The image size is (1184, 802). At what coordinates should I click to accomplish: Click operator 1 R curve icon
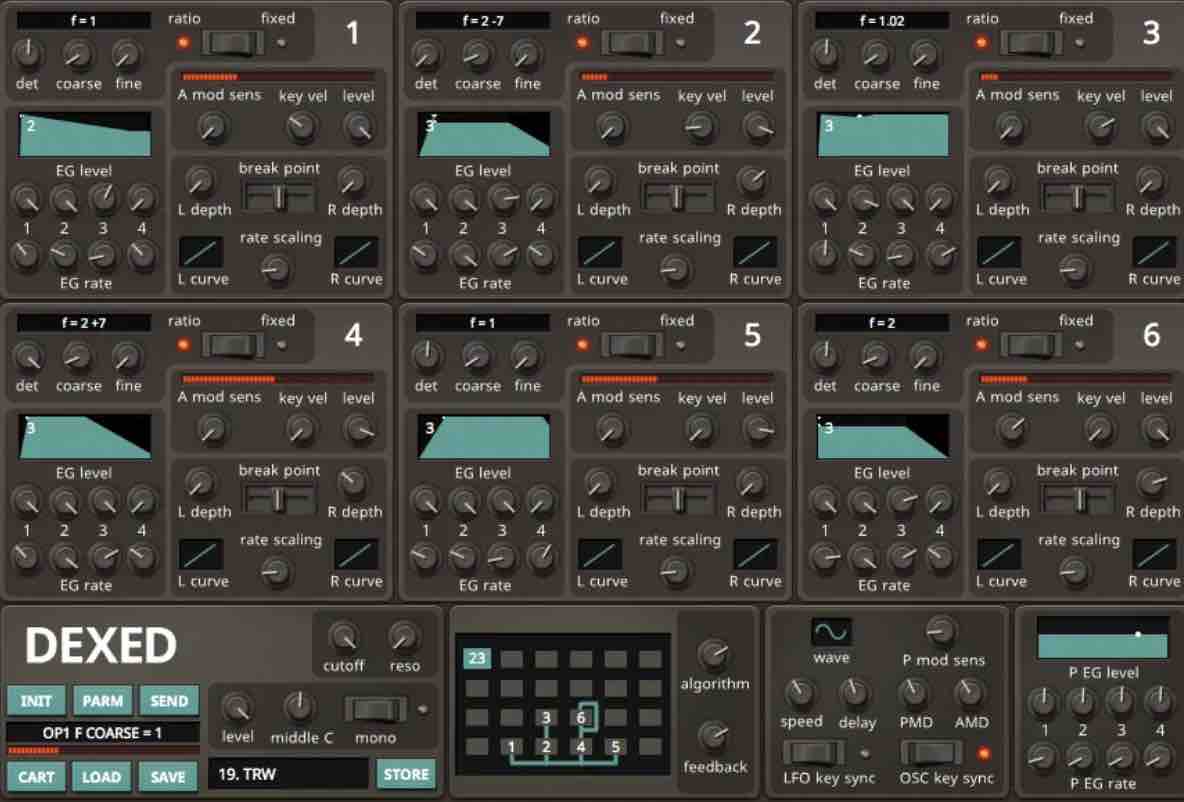(x=356, y=252)
